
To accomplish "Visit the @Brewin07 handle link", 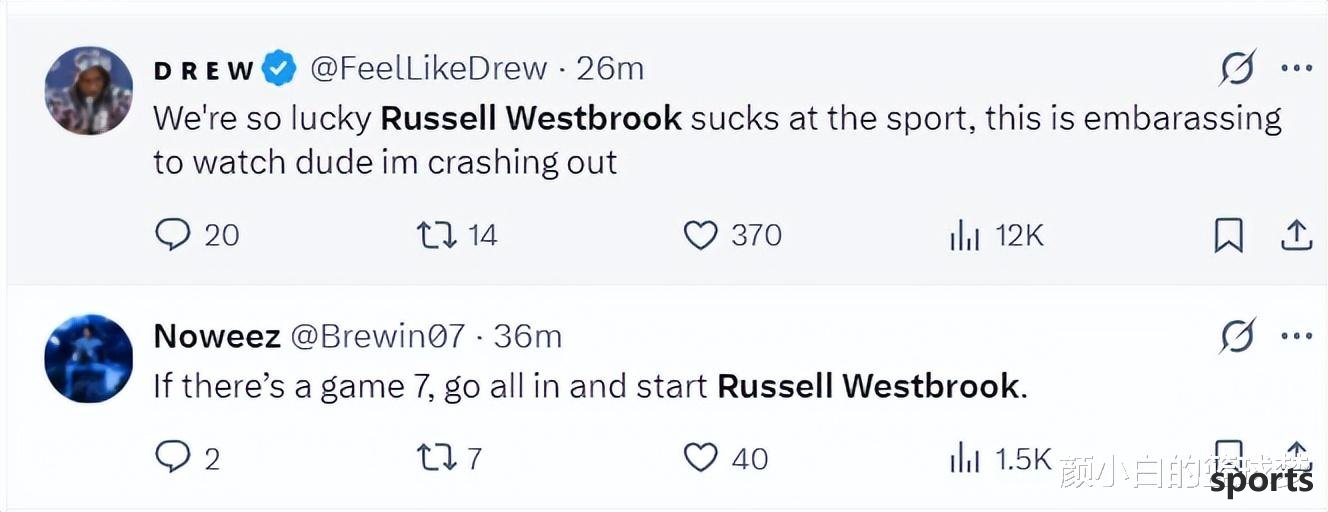I will pos(377,336).
